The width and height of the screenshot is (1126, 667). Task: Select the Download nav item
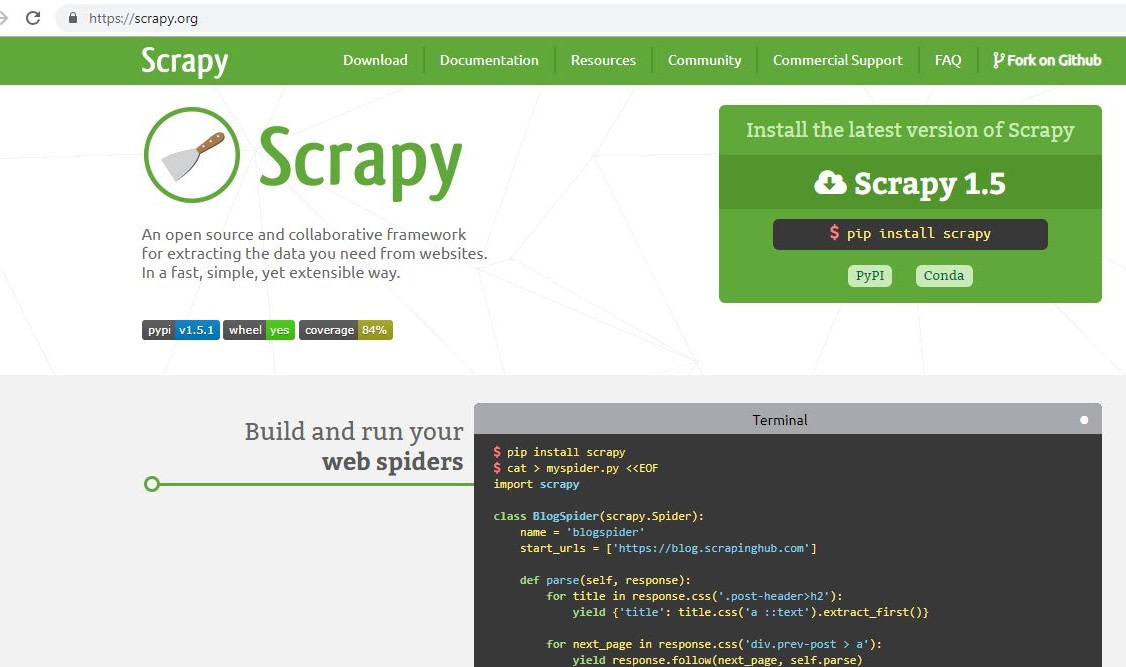pyautogui.click(x=375, y=60)
